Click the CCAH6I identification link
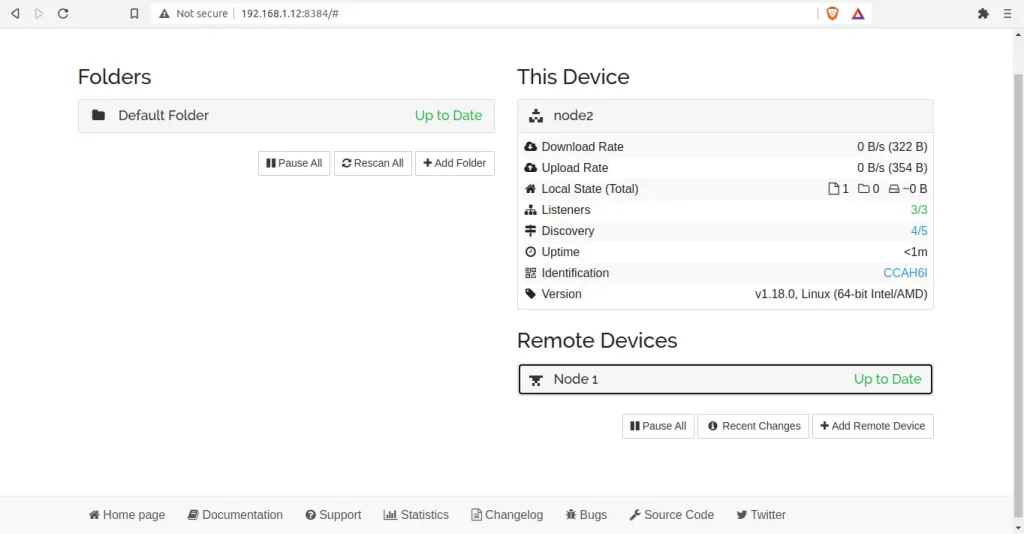Image resolution: width=1024 pixels, height=534 pixels. 905,273
